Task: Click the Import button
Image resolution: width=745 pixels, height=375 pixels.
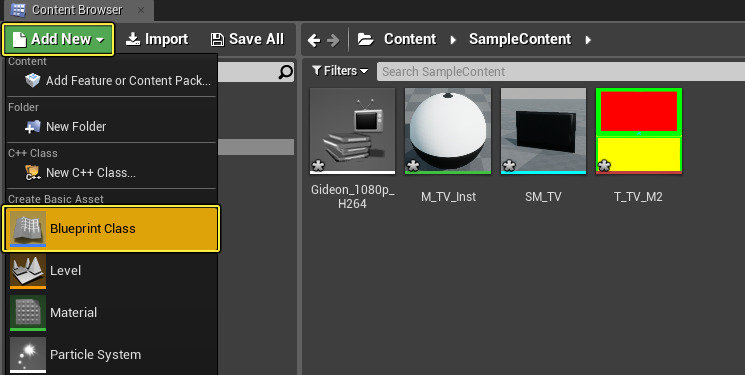Action: point(157,39)
